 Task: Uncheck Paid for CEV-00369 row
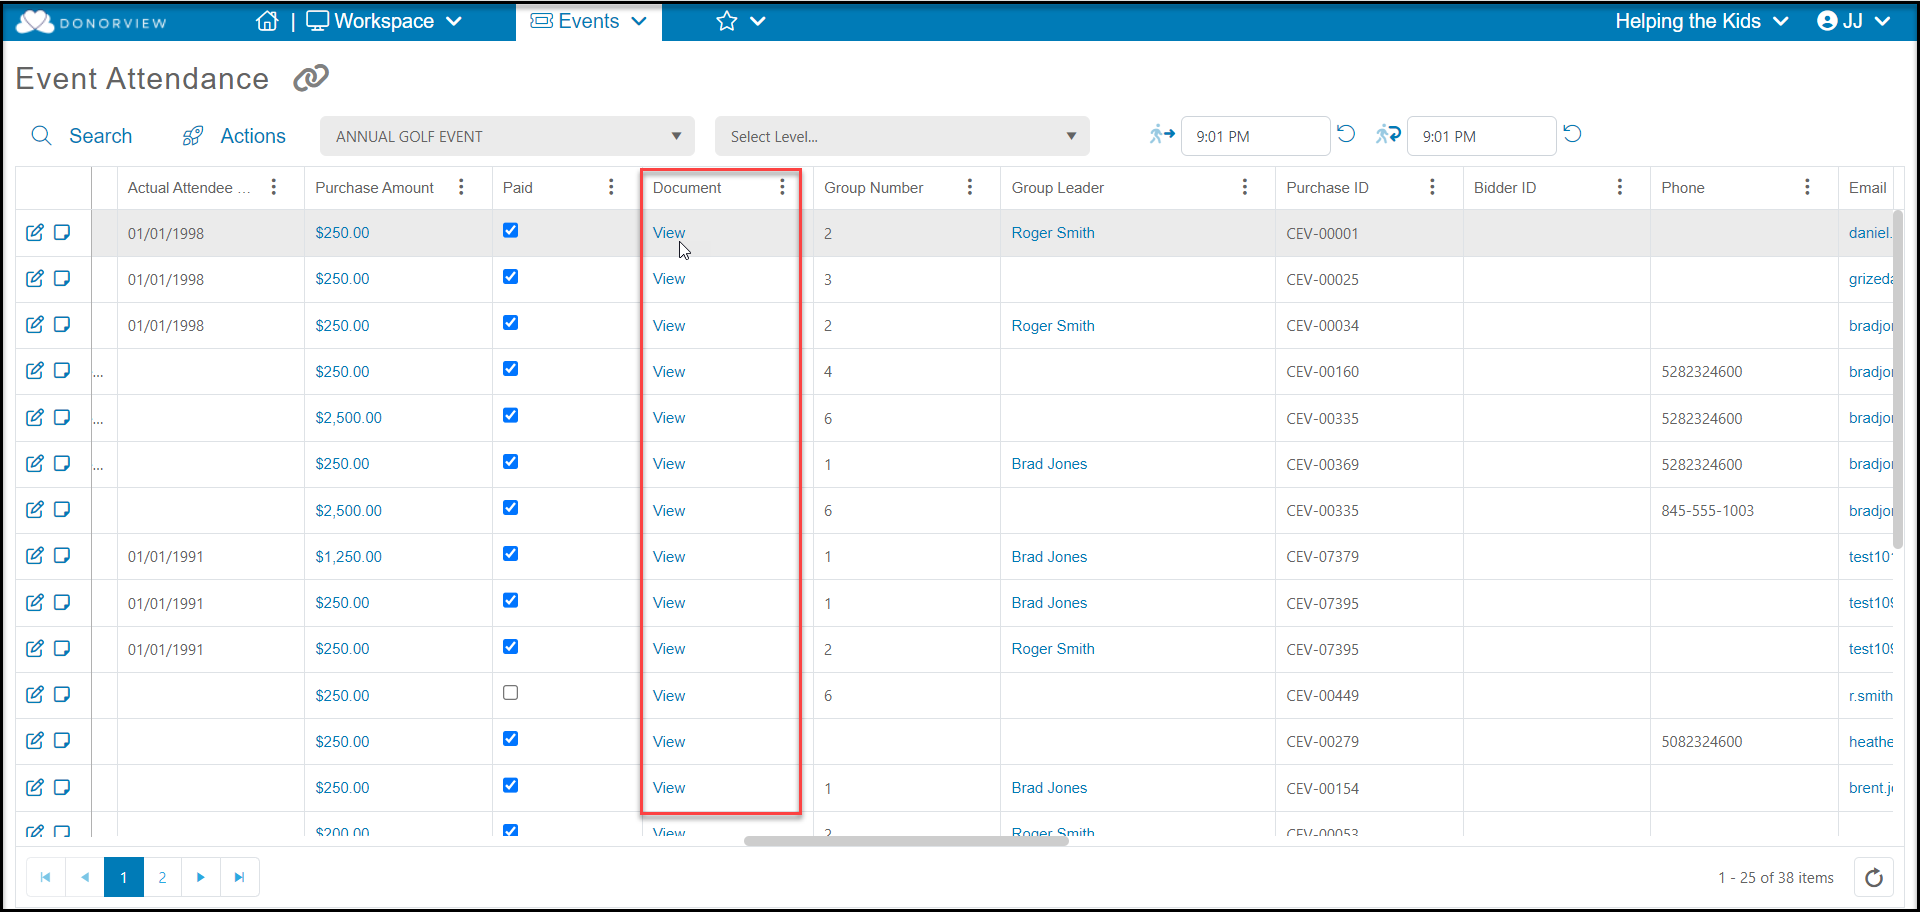coord(511,461)
